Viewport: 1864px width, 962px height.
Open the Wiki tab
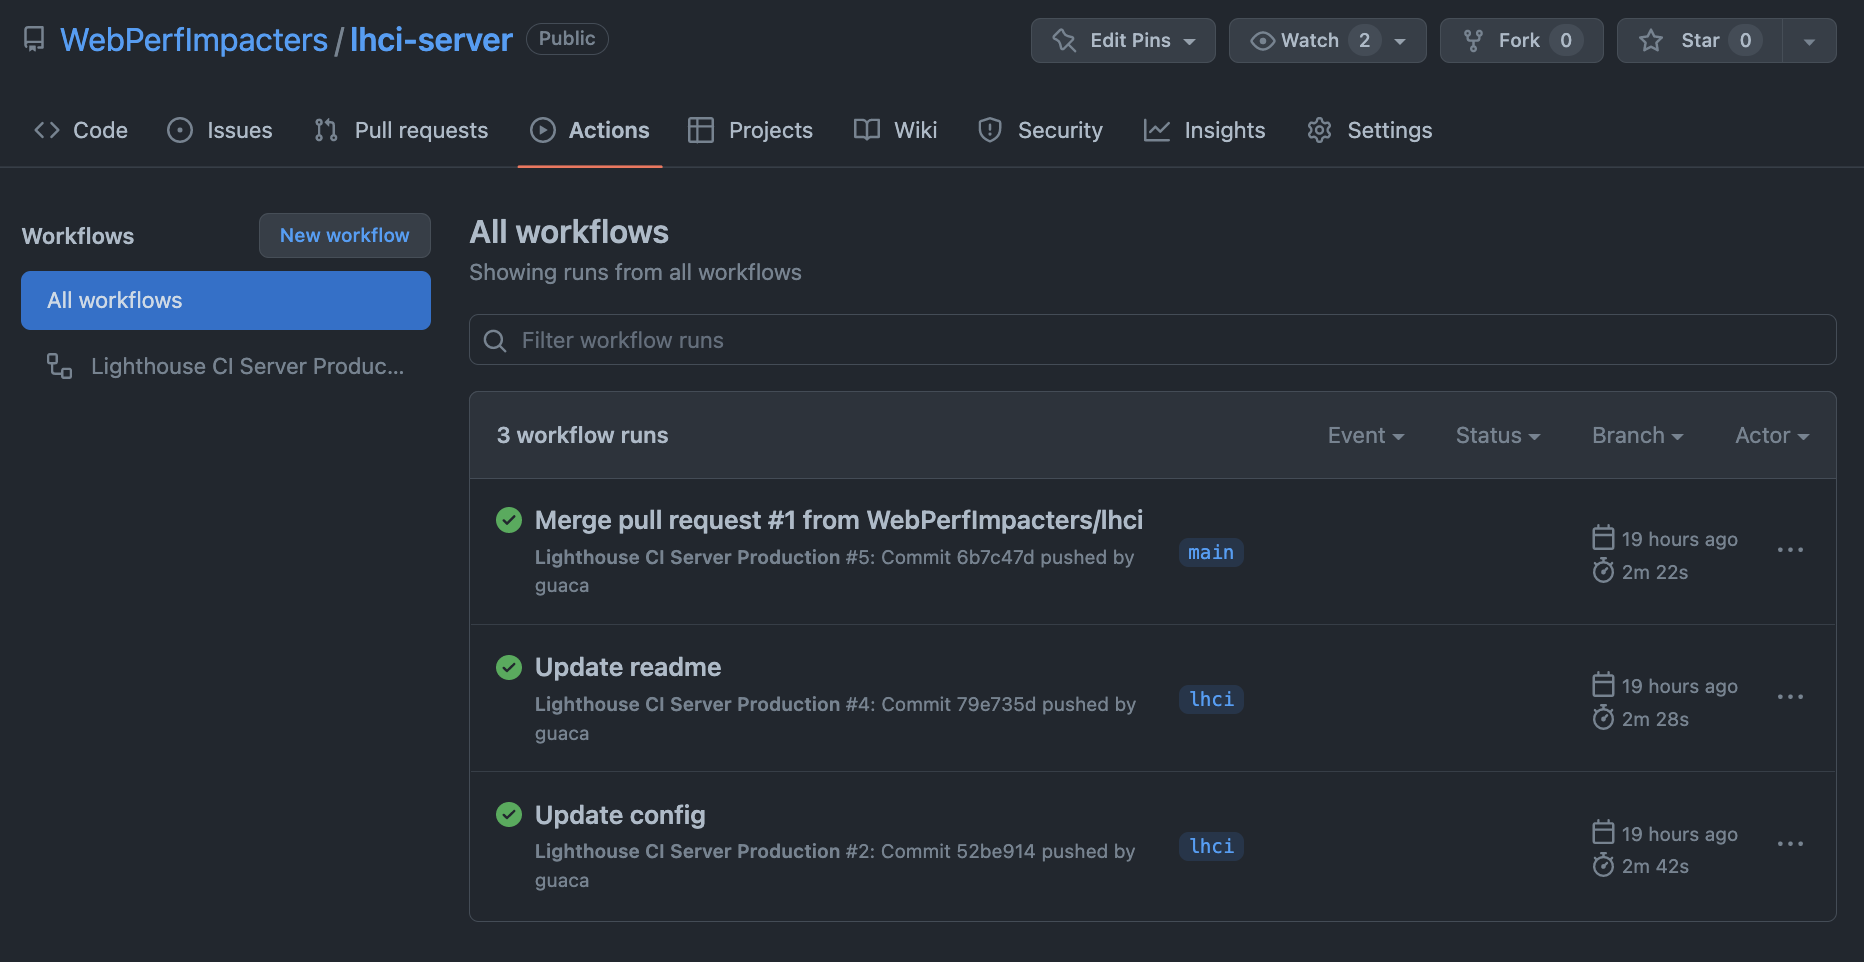(x=896, y=130)
